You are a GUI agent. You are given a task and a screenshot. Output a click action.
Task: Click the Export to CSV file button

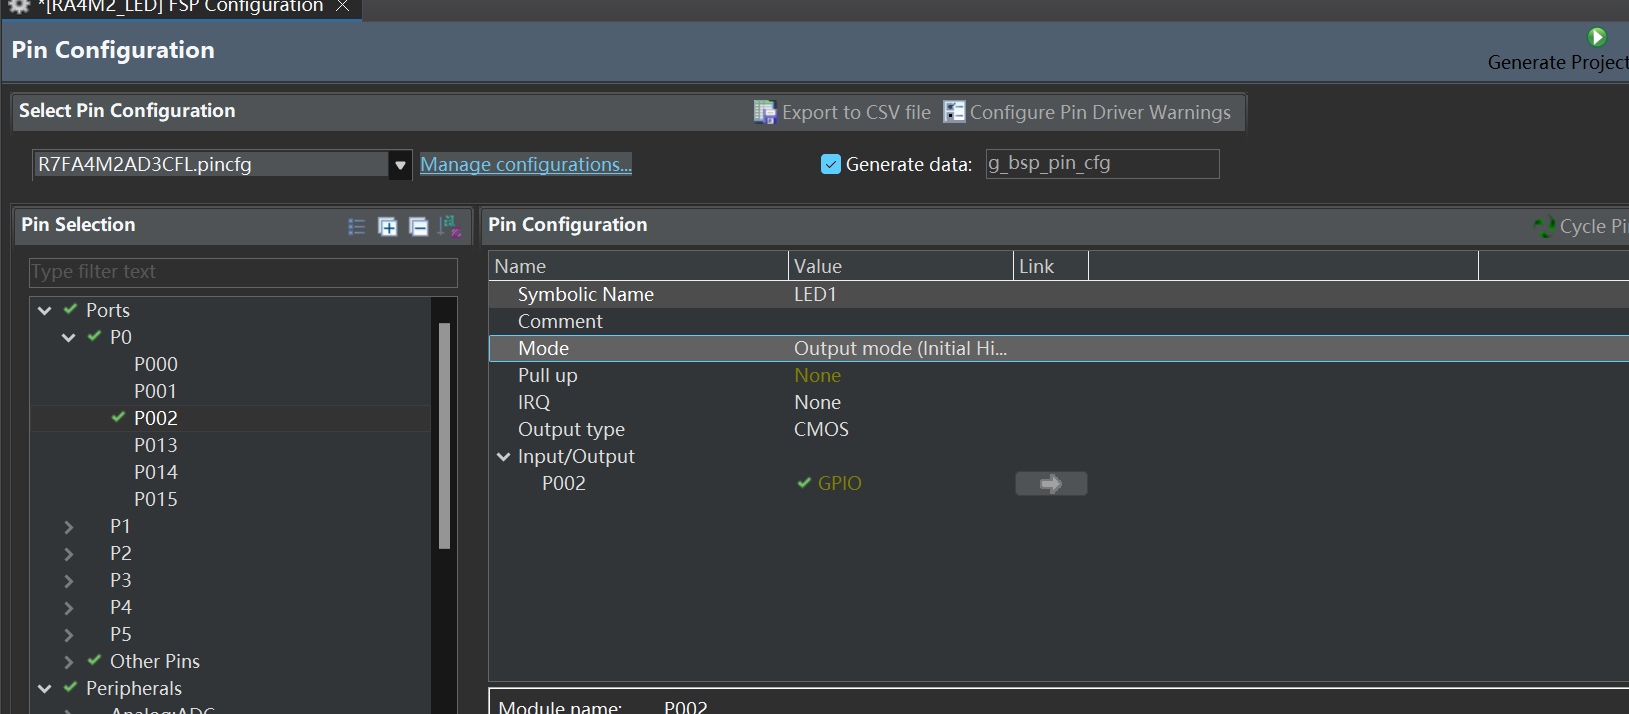coord(842,112)
